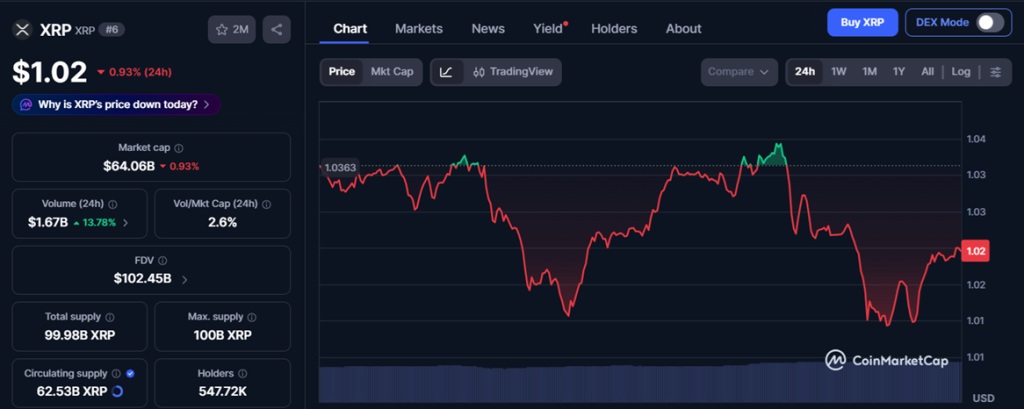The image size is (1024, 409).
Task: Click the #6 rank badge
Action: [112, 29]
